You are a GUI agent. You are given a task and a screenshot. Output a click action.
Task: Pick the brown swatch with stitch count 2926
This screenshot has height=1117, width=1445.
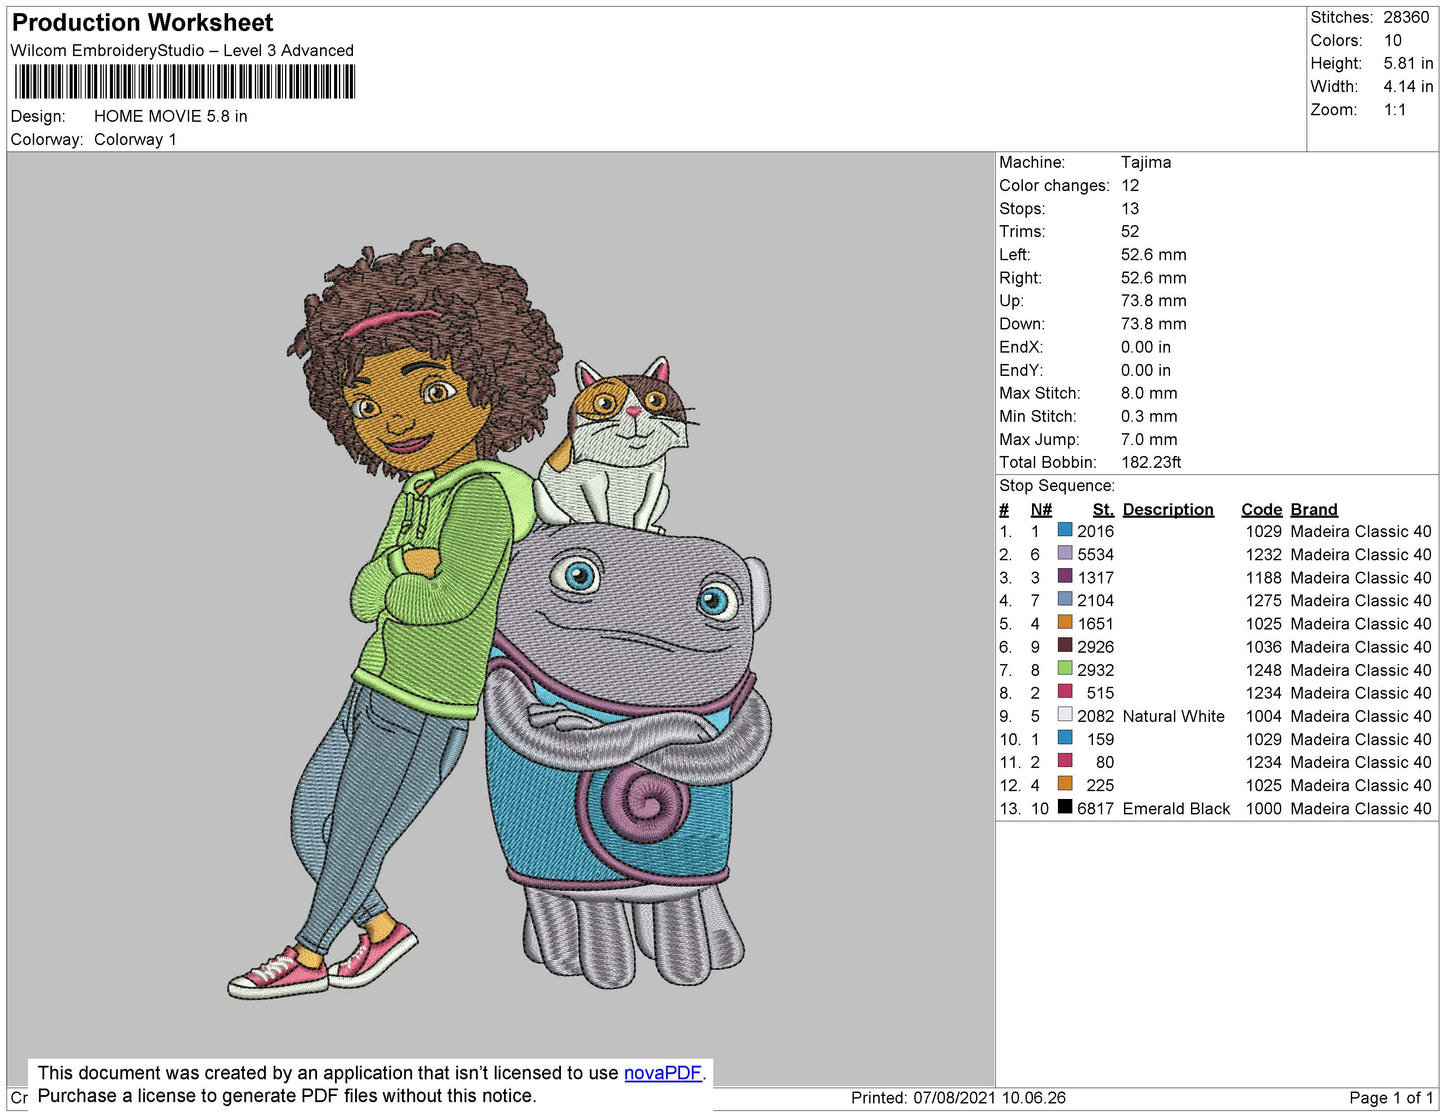tap(1065, 646)
